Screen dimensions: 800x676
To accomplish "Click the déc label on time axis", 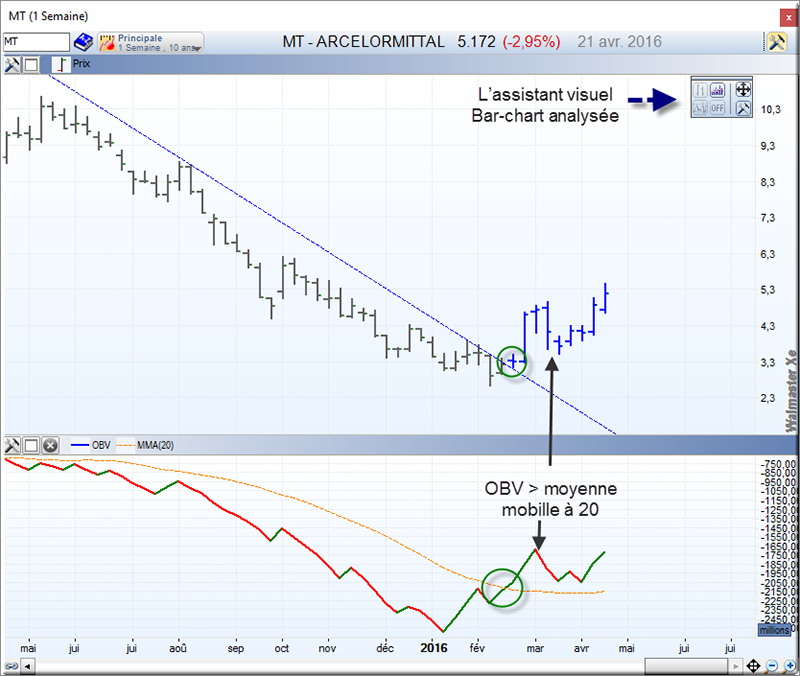I will point(385,648).
